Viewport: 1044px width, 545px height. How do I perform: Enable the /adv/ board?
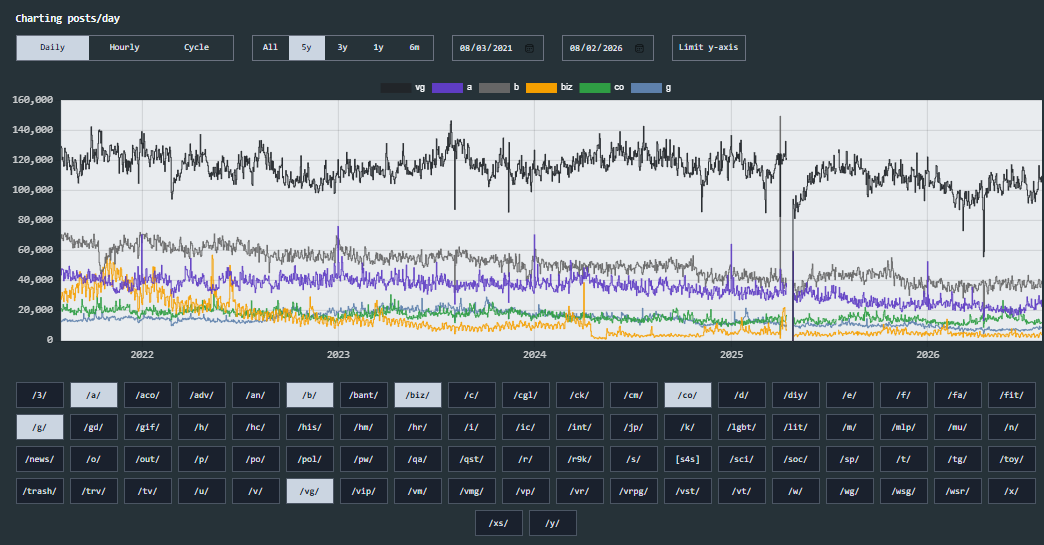click(x=202, y=395)
